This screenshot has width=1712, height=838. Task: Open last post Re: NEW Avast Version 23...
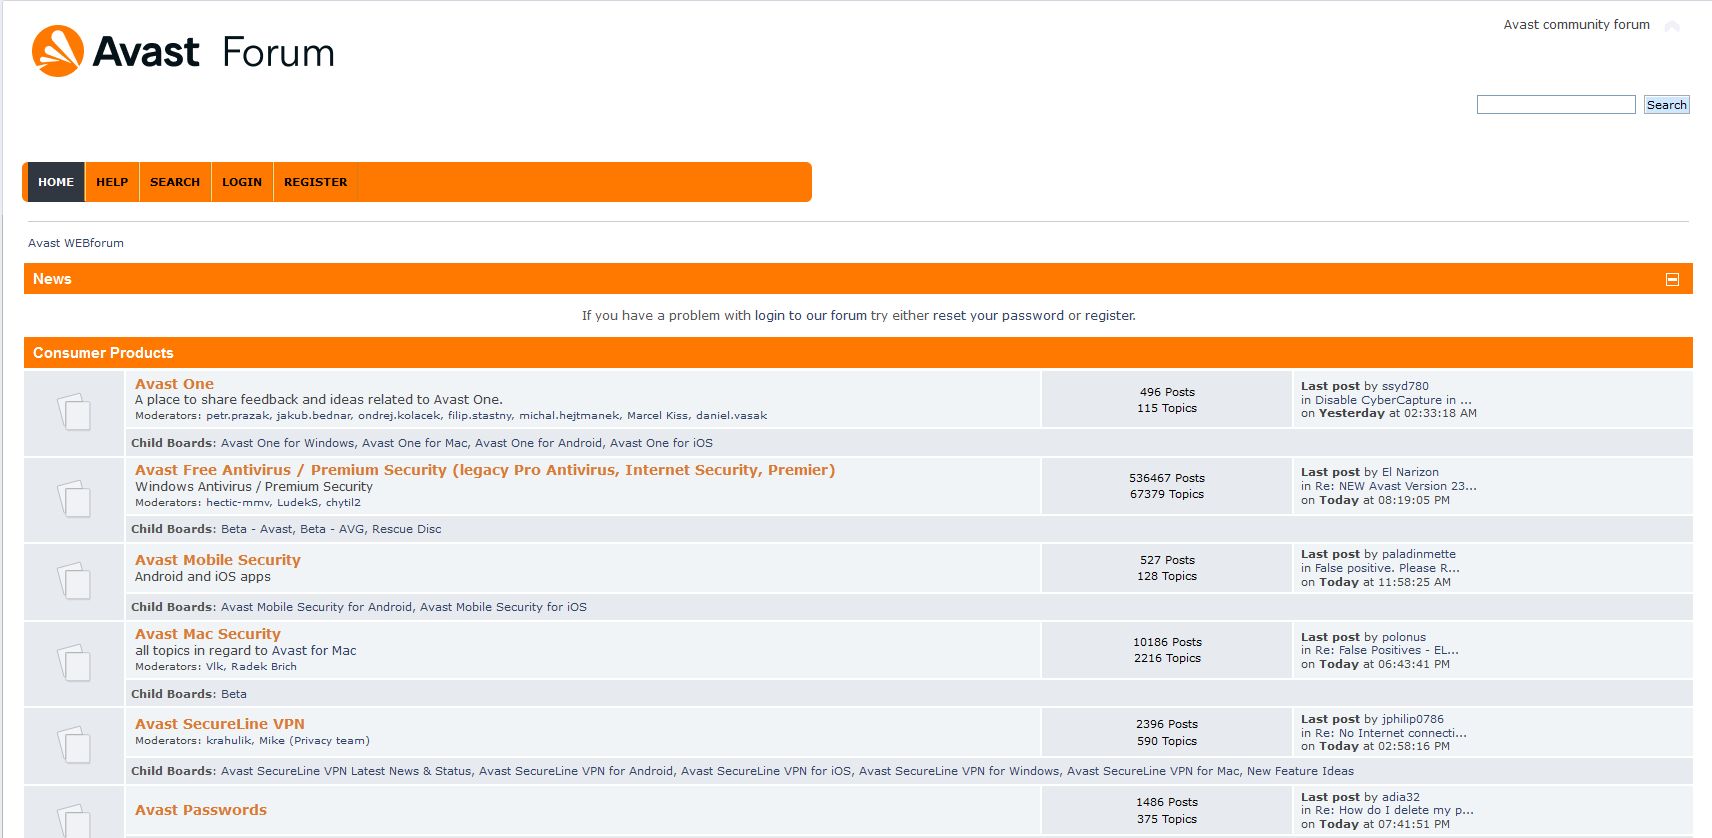(1396, 486)
